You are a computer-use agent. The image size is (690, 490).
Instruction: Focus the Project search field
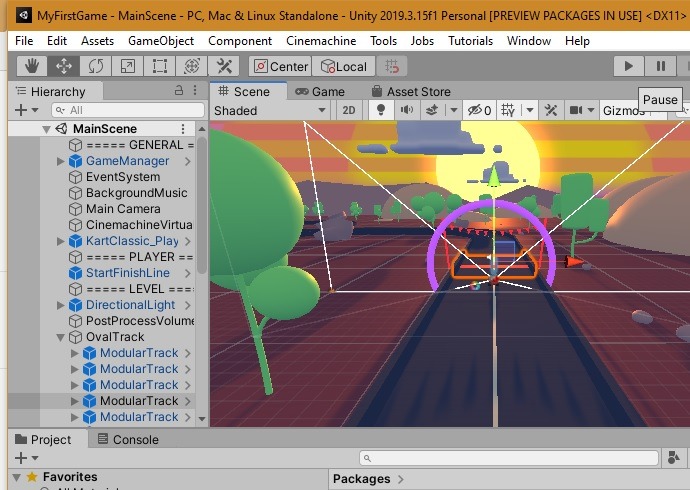(509, 458)
